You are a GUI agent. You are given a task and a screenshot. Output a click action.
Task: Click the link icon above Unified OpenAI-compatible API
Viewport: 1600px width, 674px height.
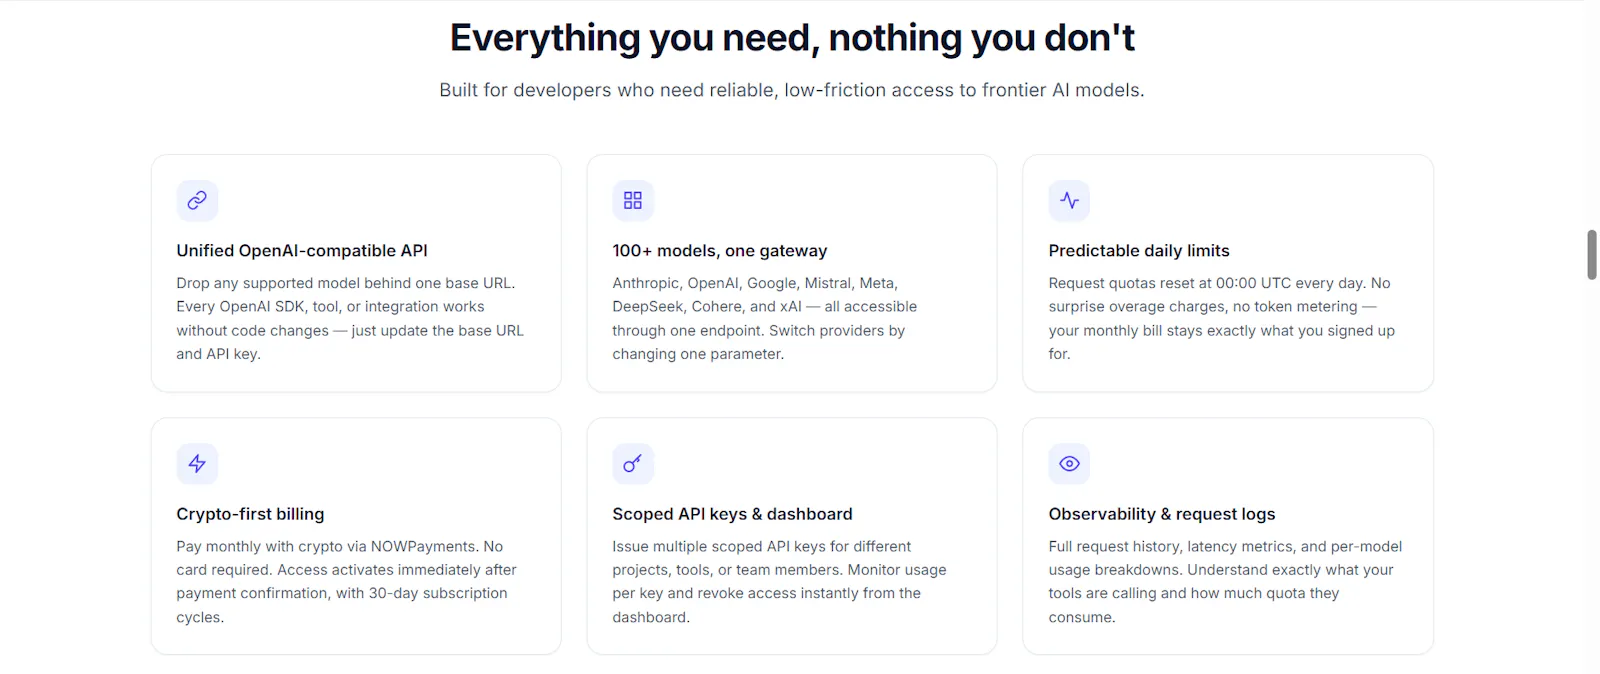pos(197,200)
